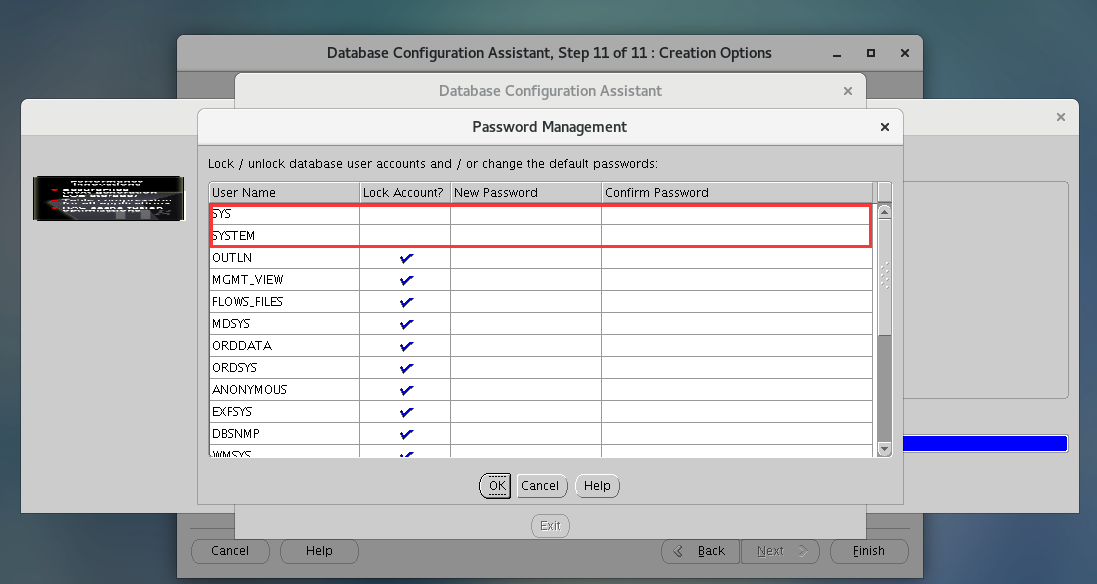Click Confirm Password field for SYSTEM
Viewport: 1097px width, 584px height.
(x=737, y=236)
